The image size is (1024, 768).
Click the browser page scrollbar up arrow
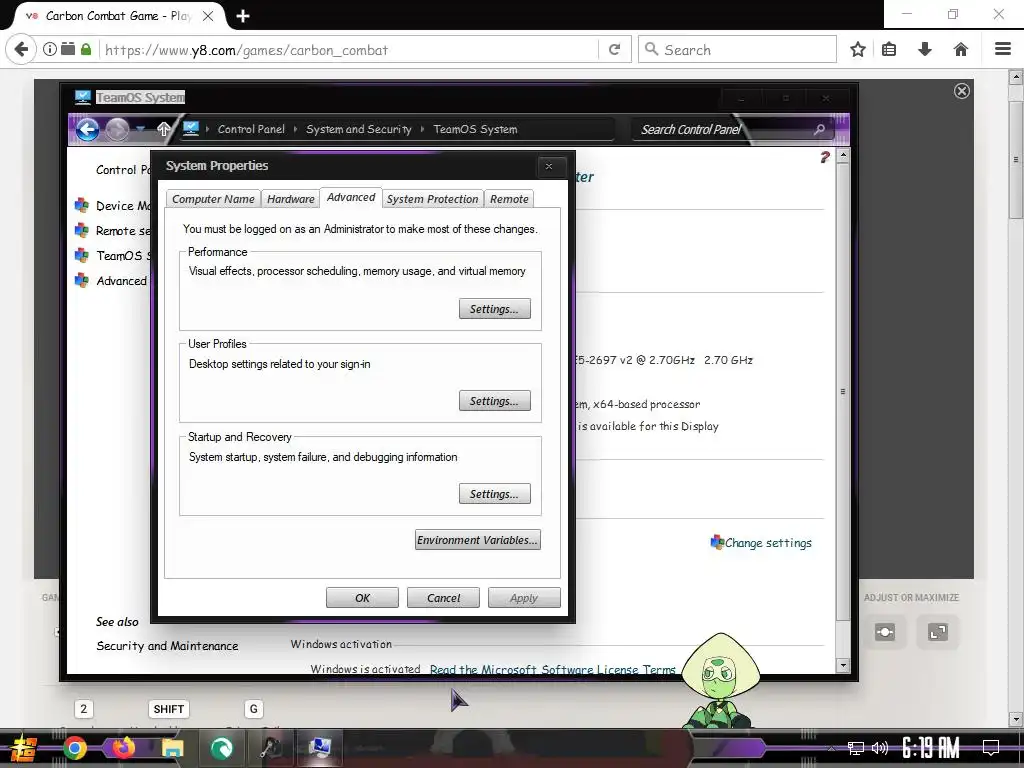pyautogui.click(x=1016, y=76)
